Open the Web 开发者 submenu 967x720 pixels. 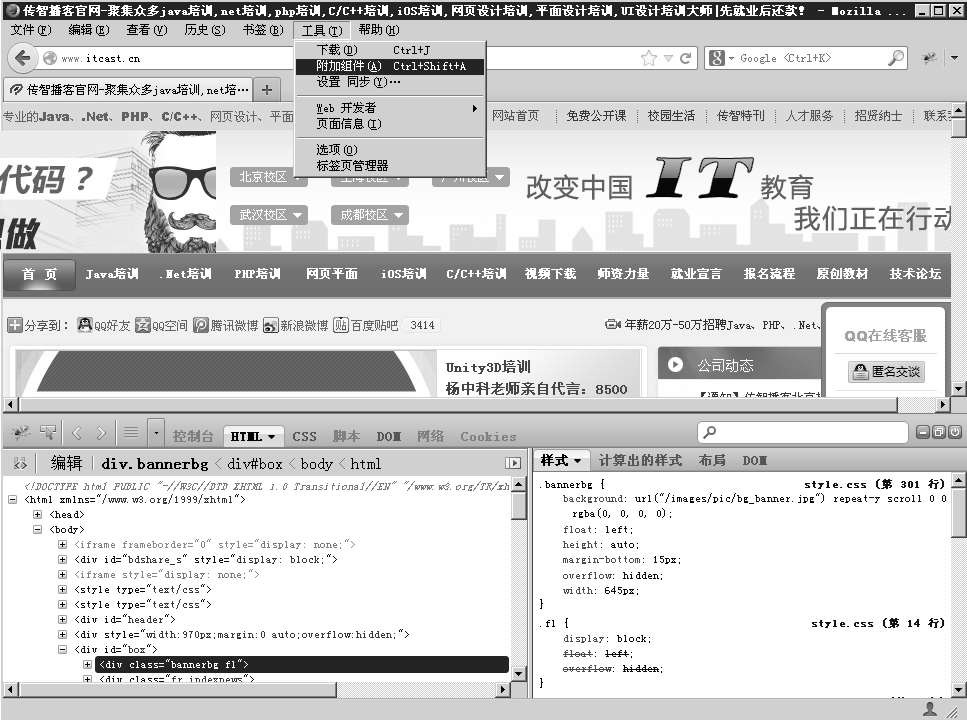point(390,108)
